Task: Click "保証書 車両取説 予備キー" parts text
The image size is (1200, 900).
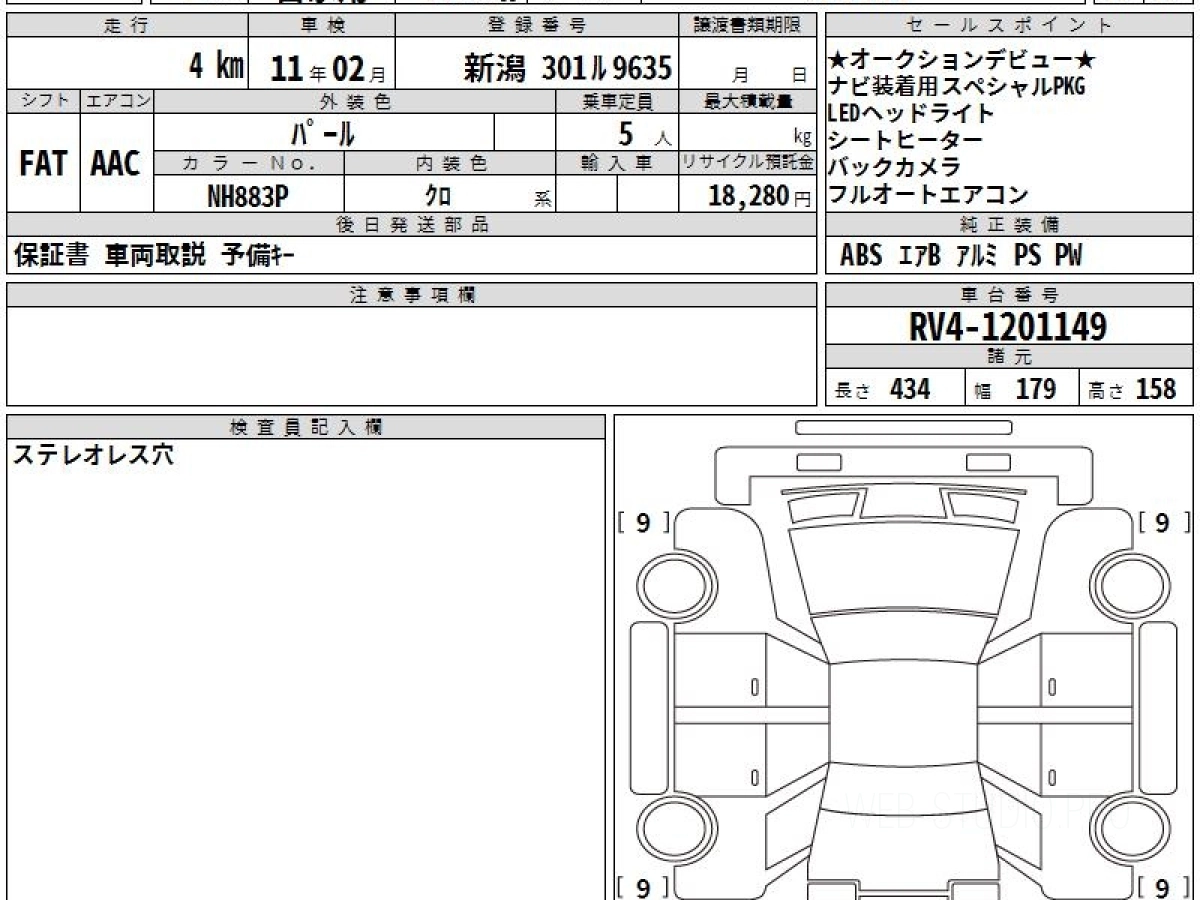Action: pos(154,256)
